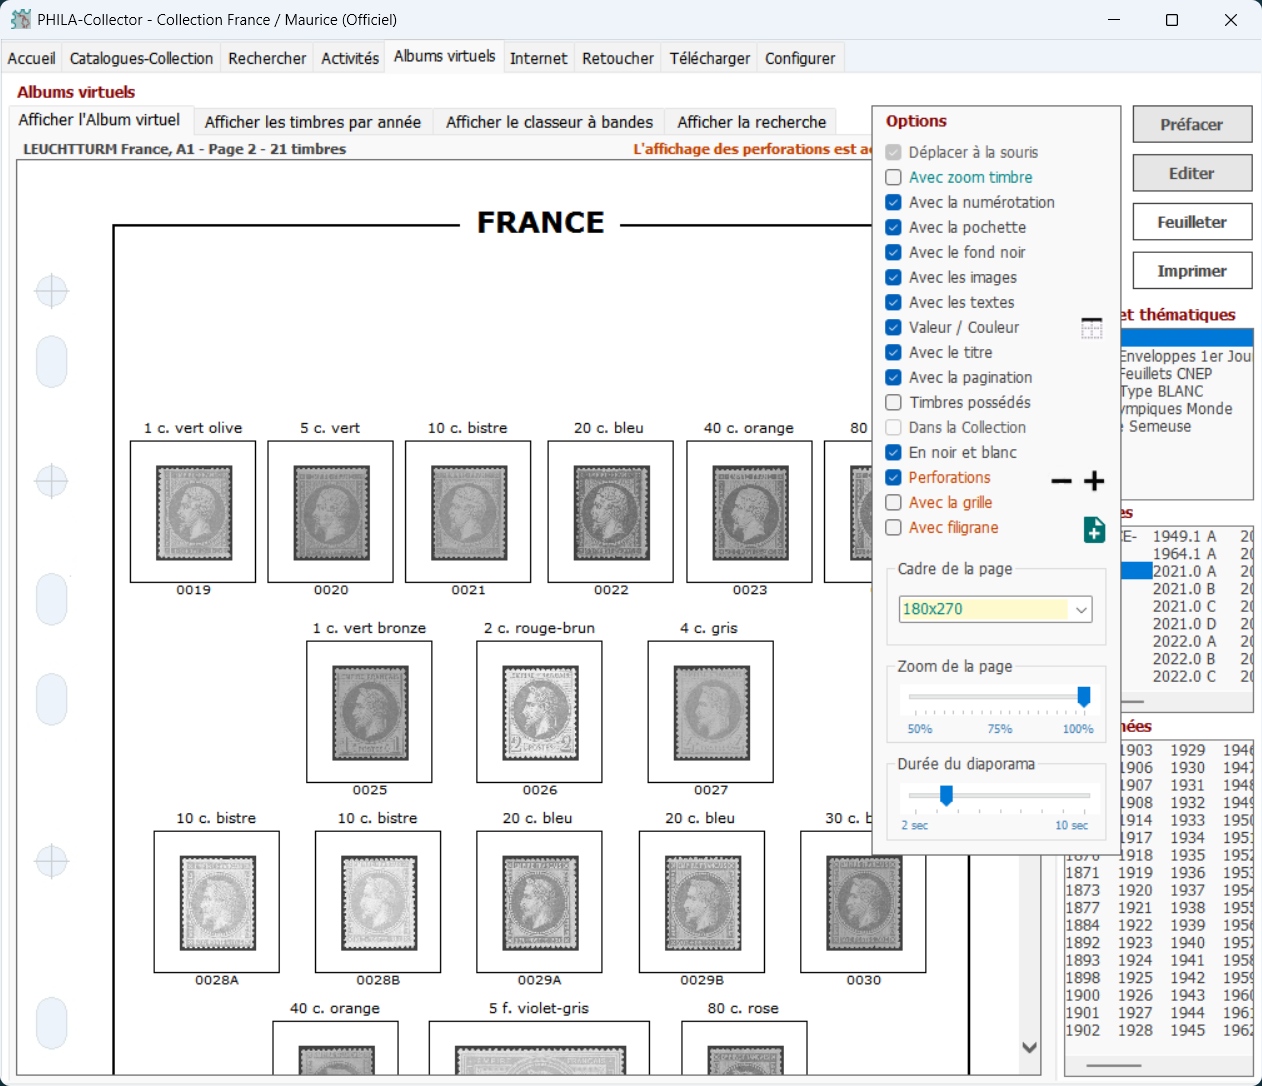Enable the Avec zoom timbre checkbox
Viewport: 1262px width, 1086px height.
point(894,177)
